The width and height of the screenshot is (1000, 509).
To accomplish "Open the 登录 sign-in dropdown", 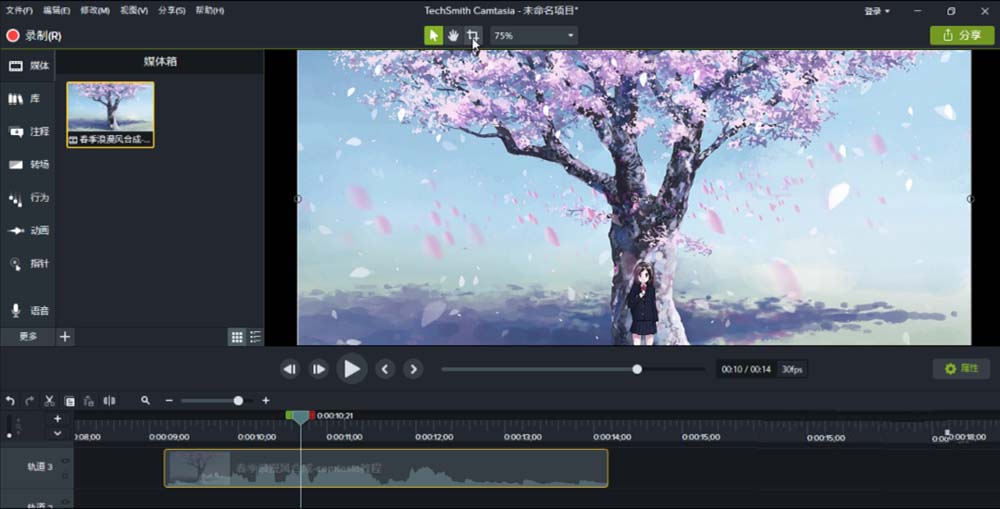I will 877,11.
